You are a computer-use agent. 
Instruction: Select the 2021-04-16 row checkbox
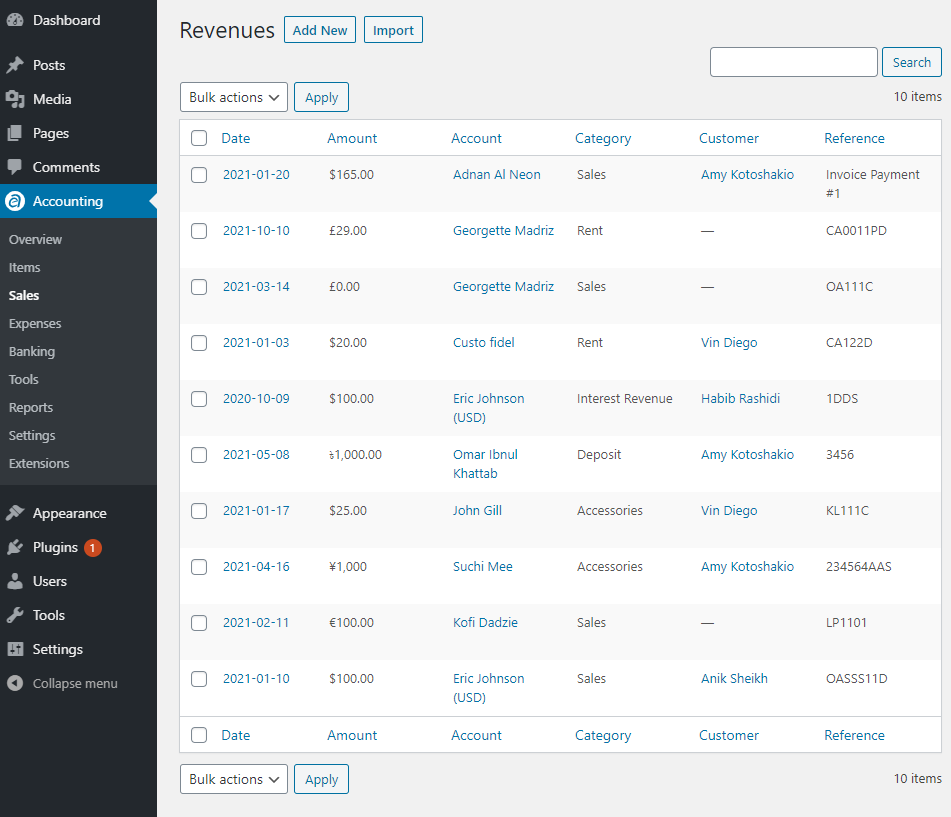click(199, 567)
